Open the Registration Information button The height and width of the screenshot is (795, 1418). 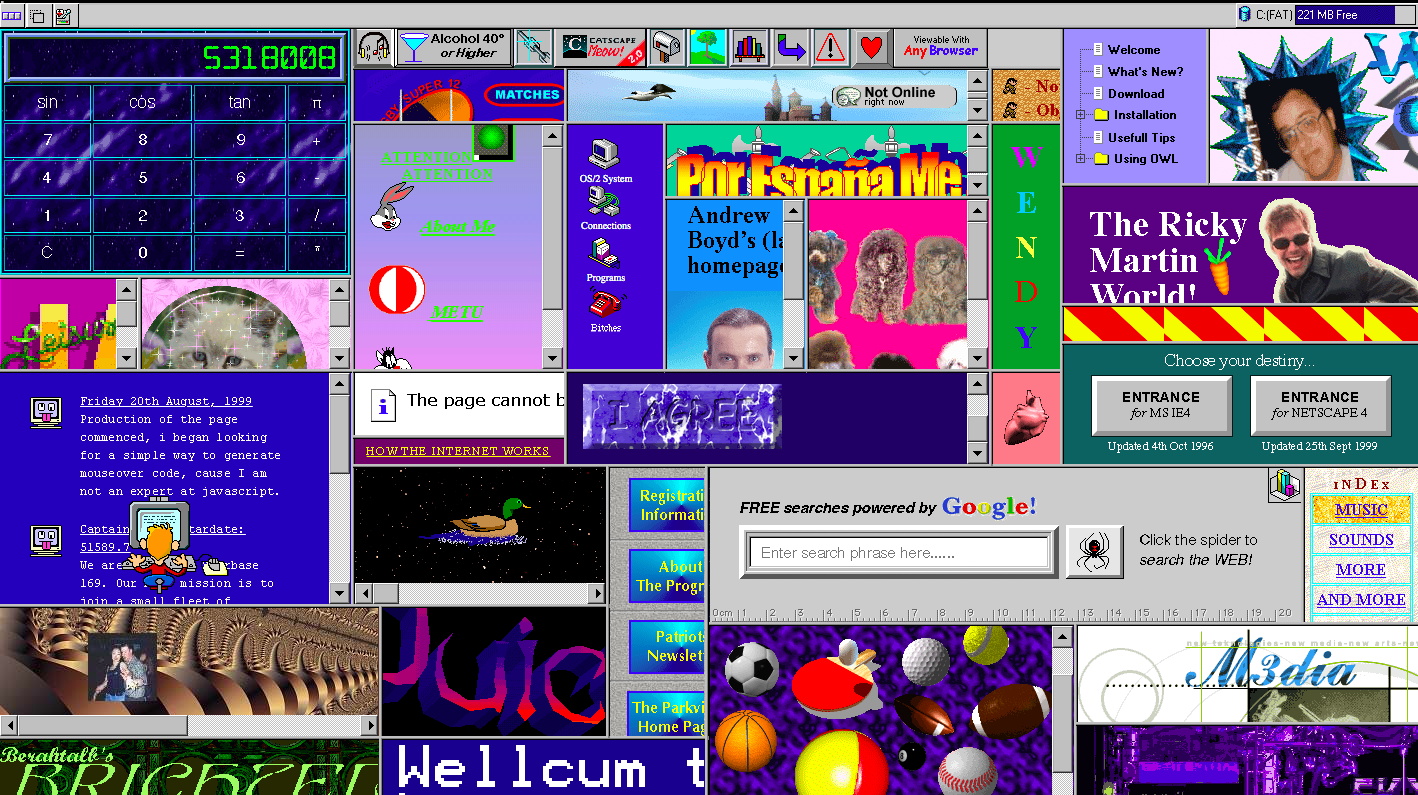(668, 505)
